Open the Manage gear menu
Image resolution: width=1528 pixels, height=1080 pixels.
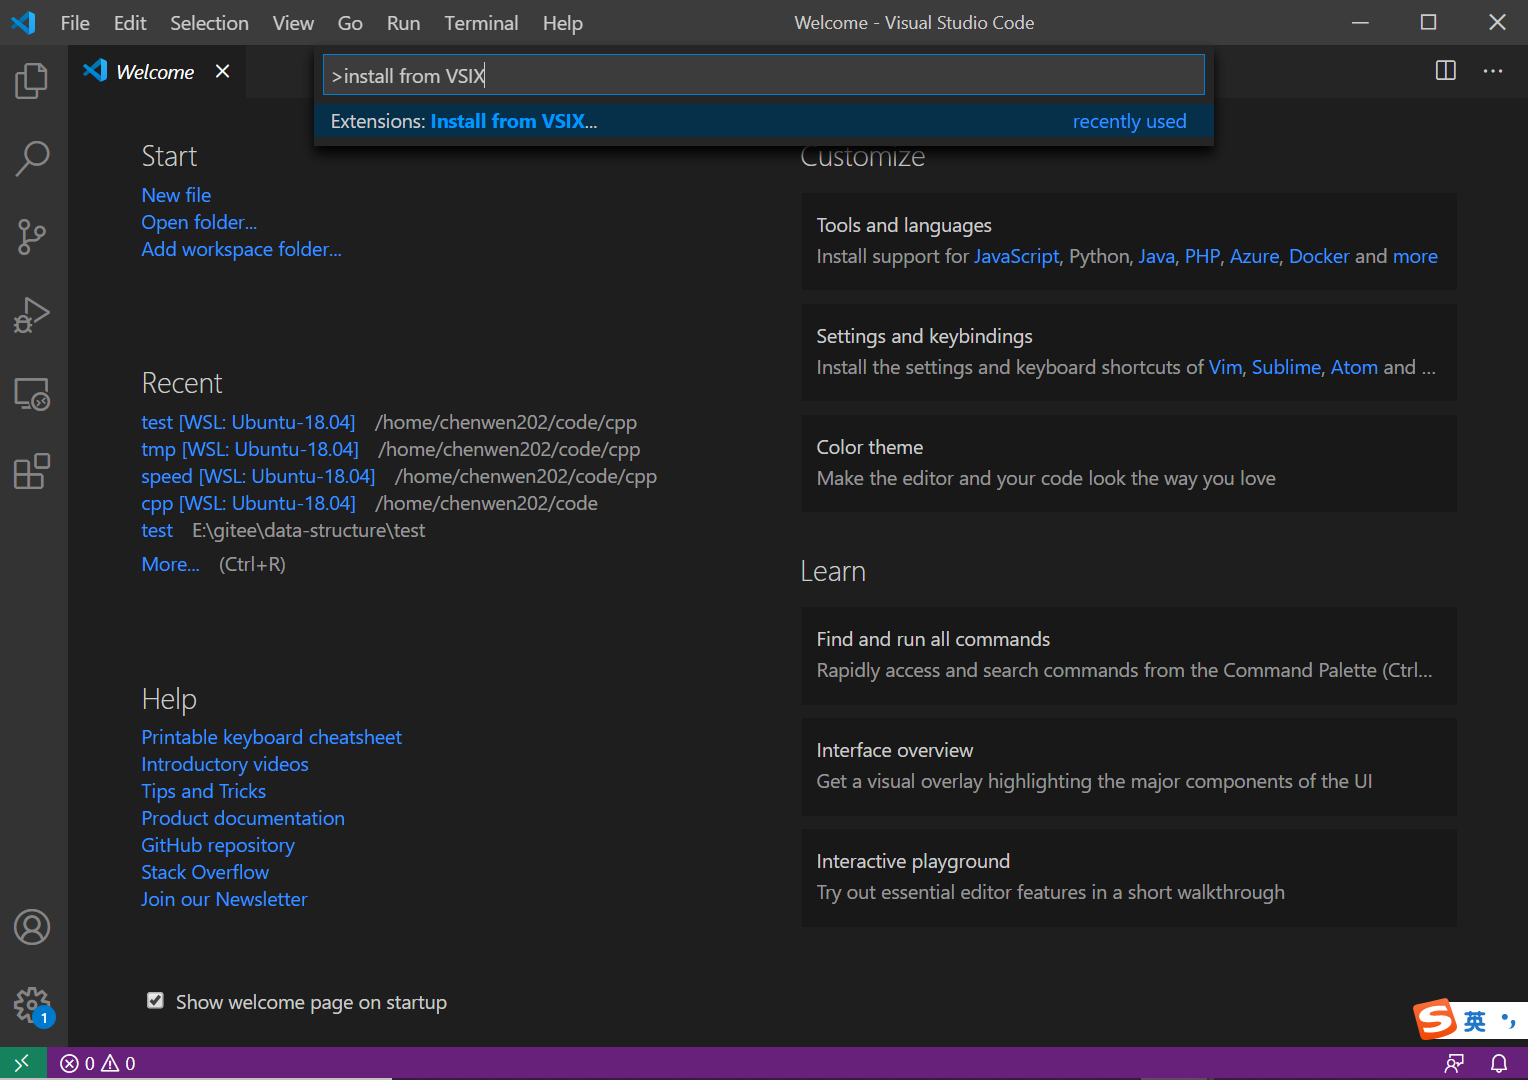point(31,1005)
